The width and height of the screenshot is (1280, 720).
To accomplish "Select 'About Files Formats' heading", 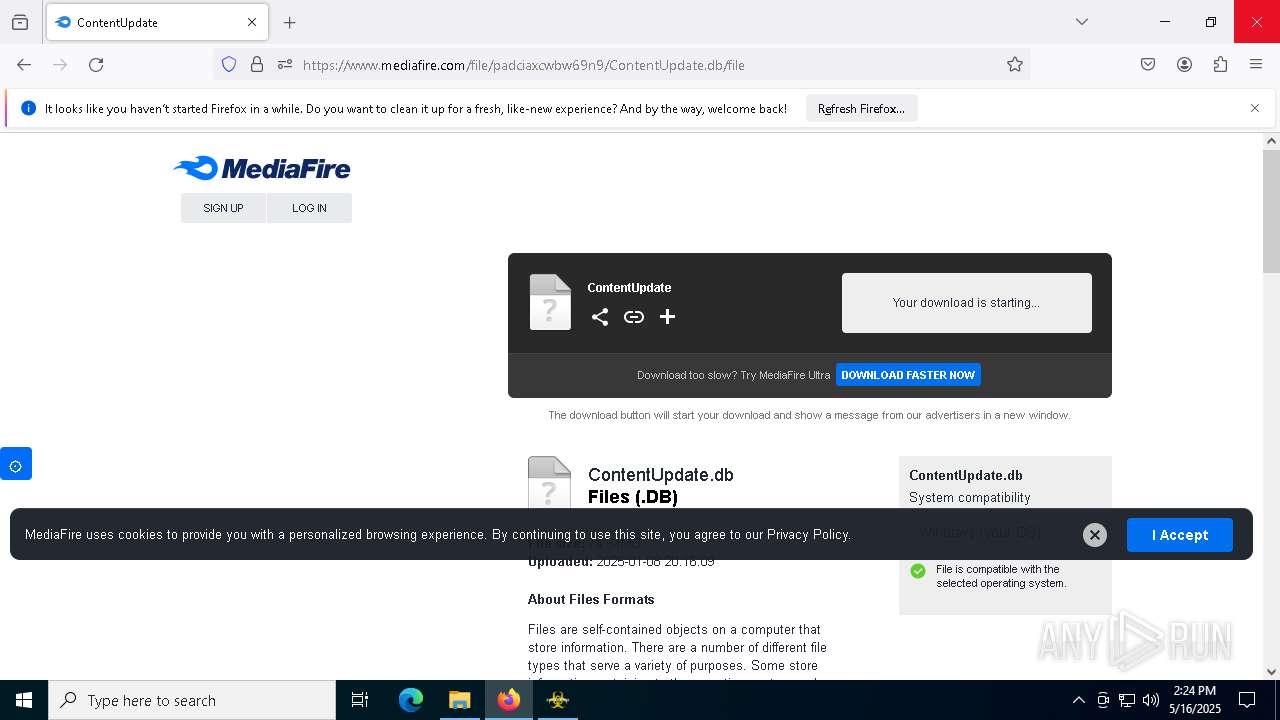I will (591, 599).
